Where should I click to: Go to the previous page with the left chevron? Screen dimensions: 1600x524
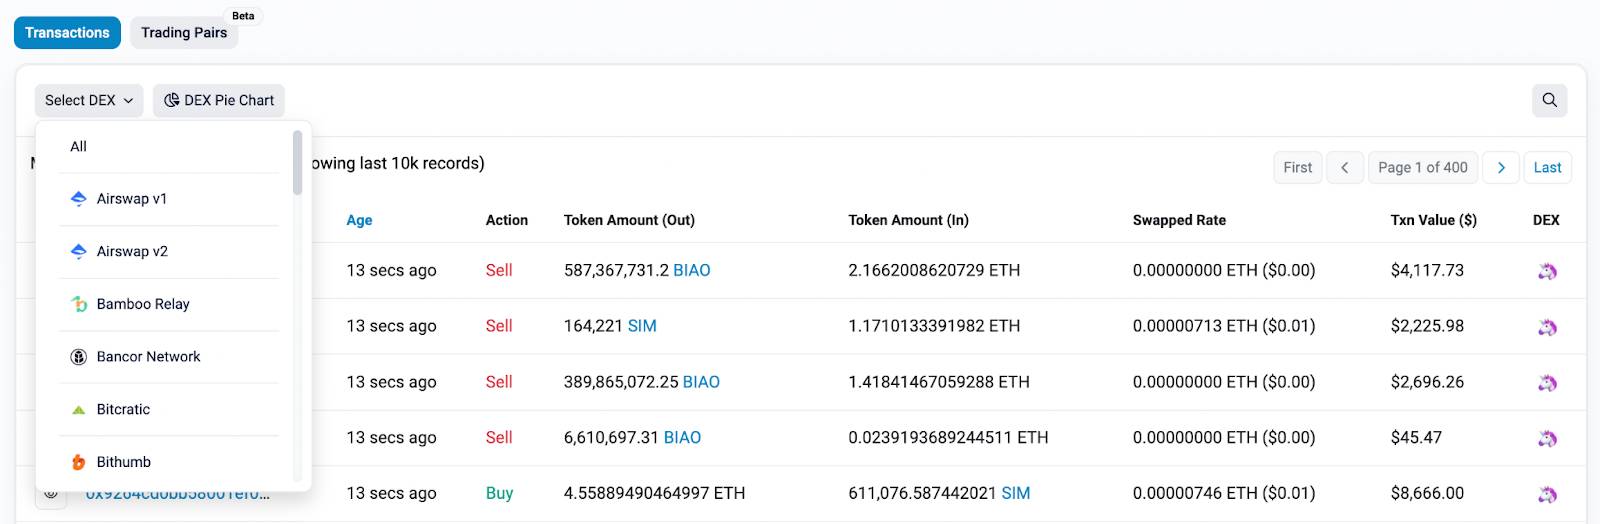coord(1345,168)
